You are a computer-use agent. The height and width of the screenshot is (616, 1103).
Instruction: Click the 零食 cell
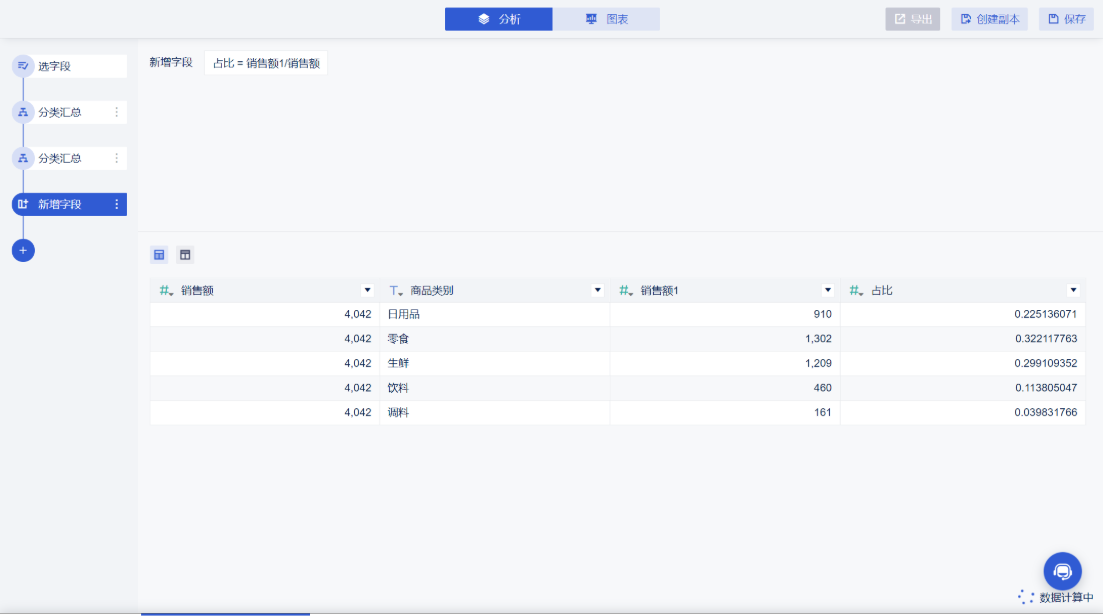[495, 339]
